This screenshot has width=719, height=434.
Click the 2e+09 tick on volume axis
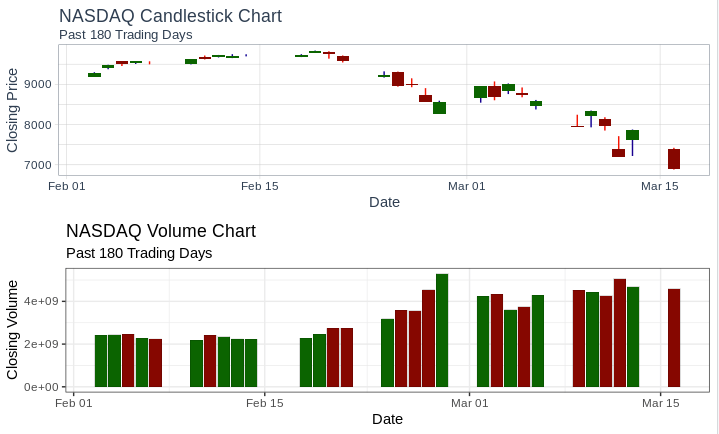point(43,344)
